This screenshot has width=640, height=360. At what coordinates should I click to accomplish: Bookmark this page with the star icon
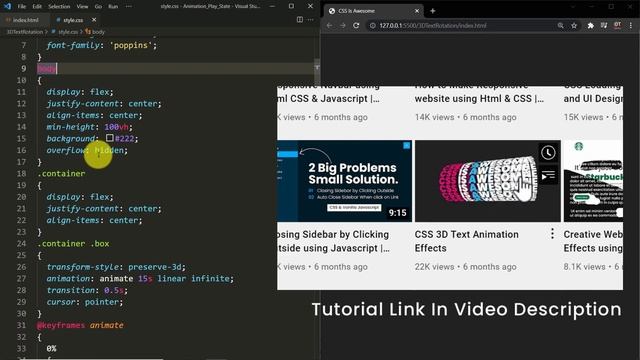pyautogui.click(x=574, y=25)
